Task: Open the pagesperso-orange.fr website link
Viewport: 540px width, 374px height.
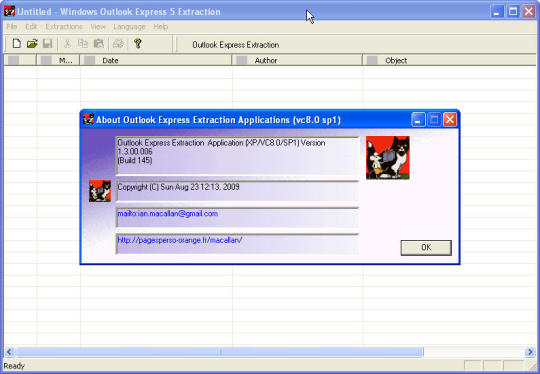Action: tap(180, 240)
